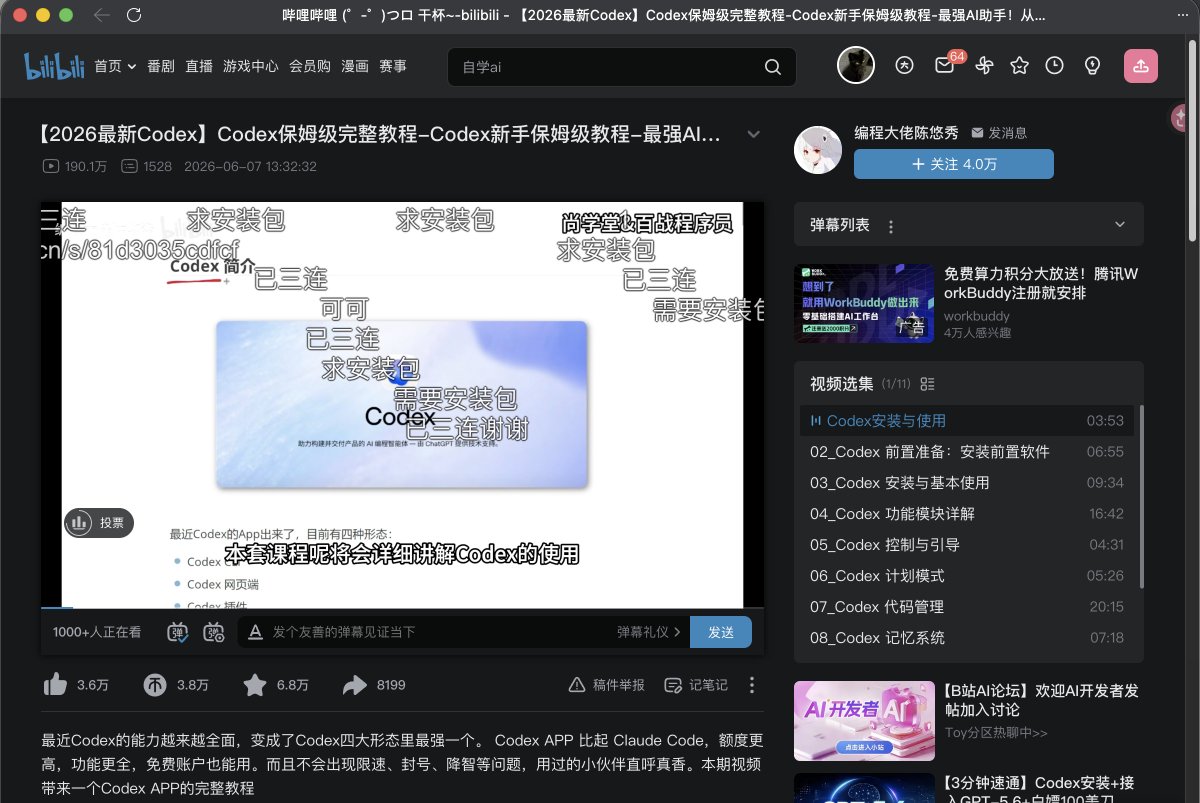1200x803 pixels.
Task: Open watch history clock icon
Action: [x=1055, y=66]
